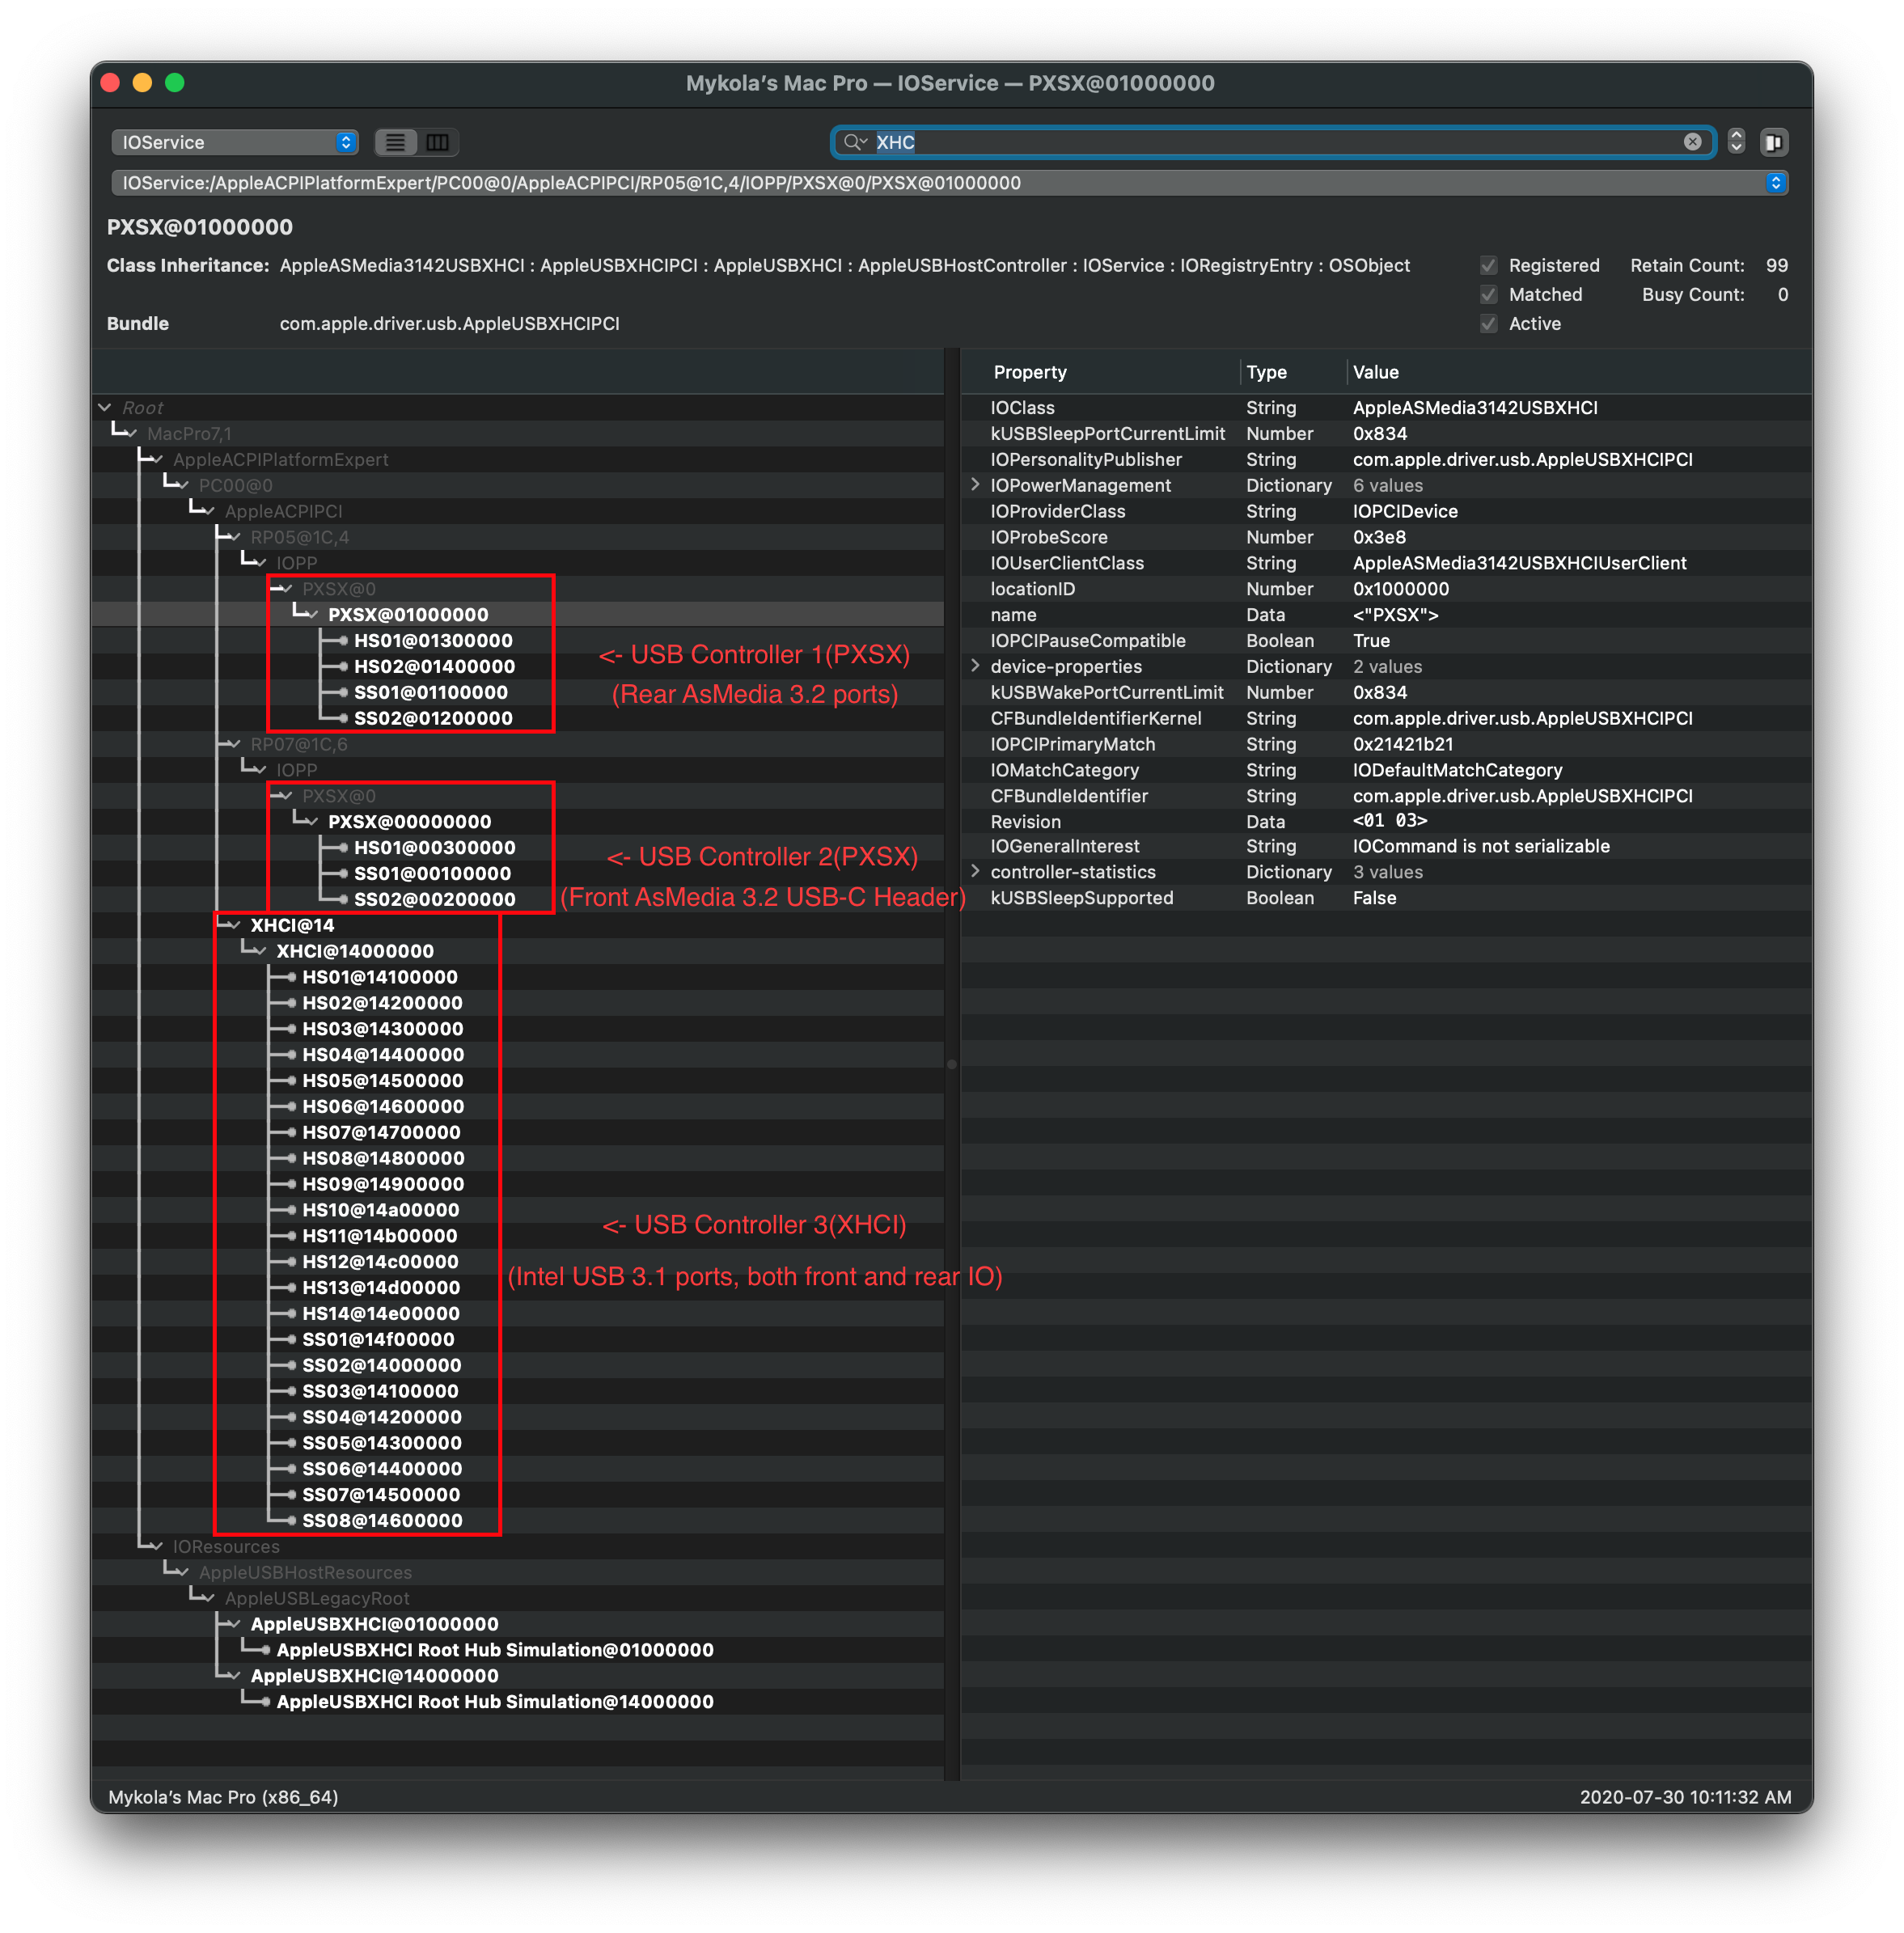1904x1933 pixels.
Task: Open the IOService plane dropdown
Action: tap(234, 142)
